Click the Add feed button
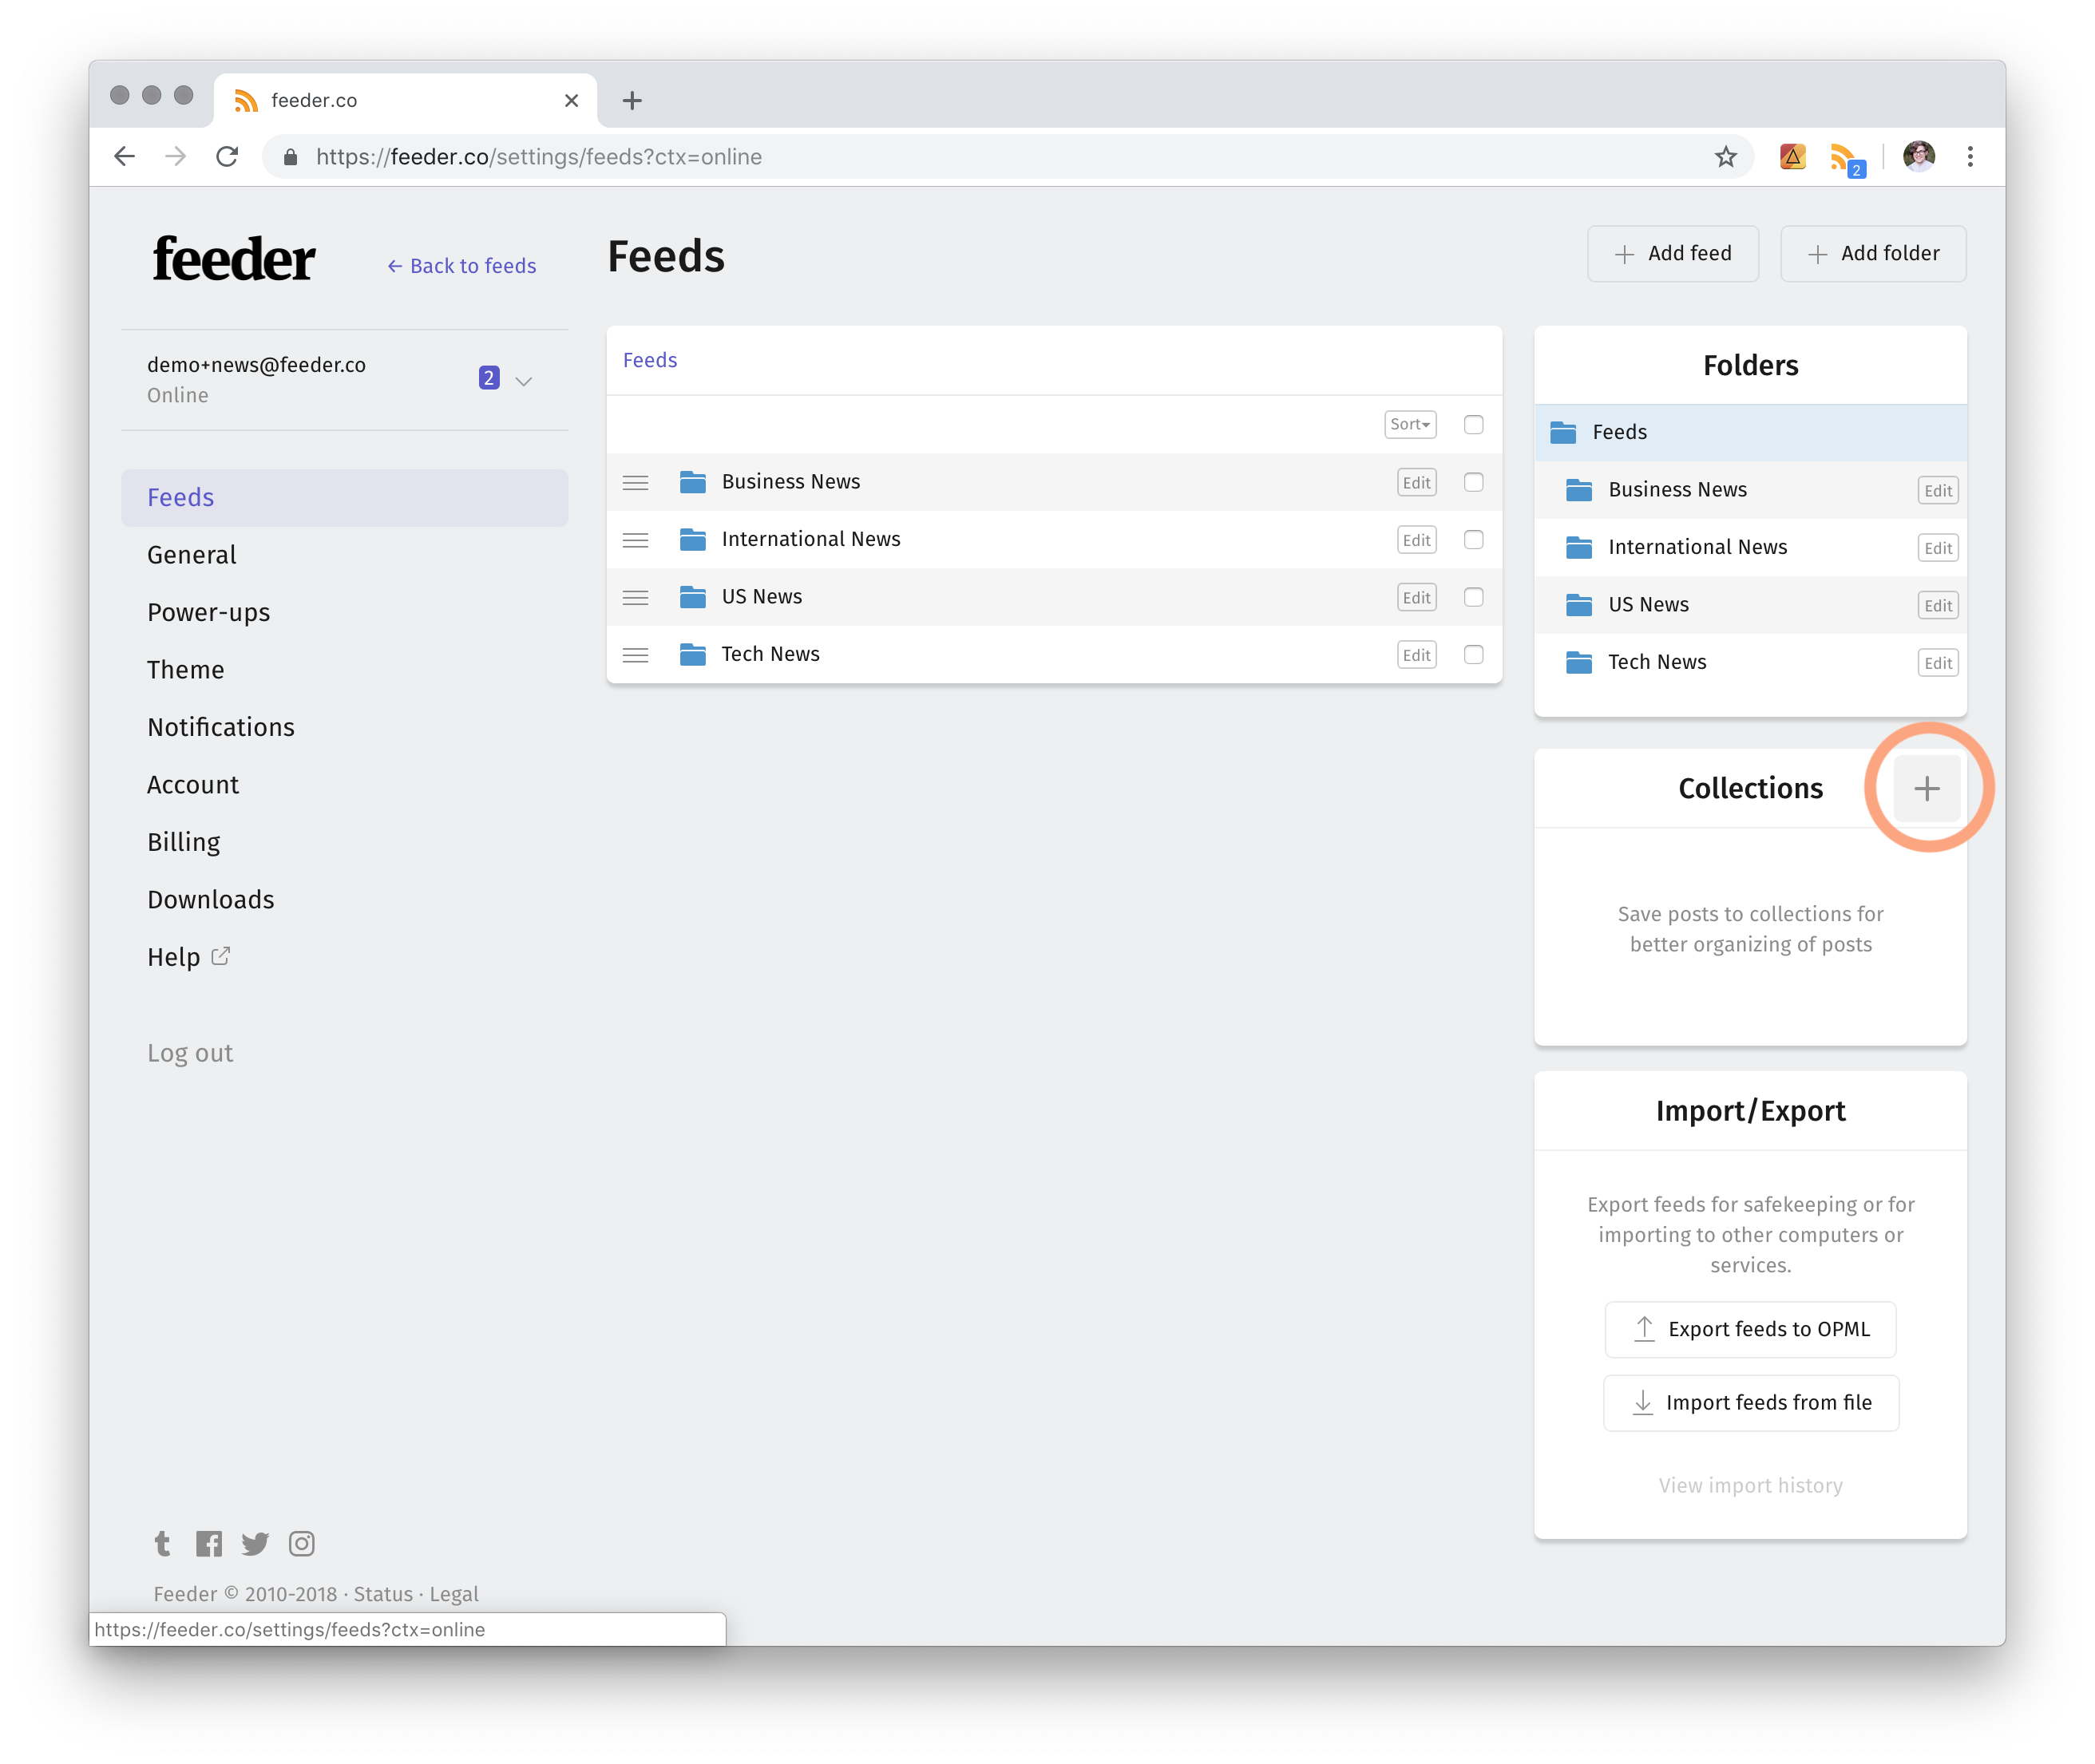 1672,254
